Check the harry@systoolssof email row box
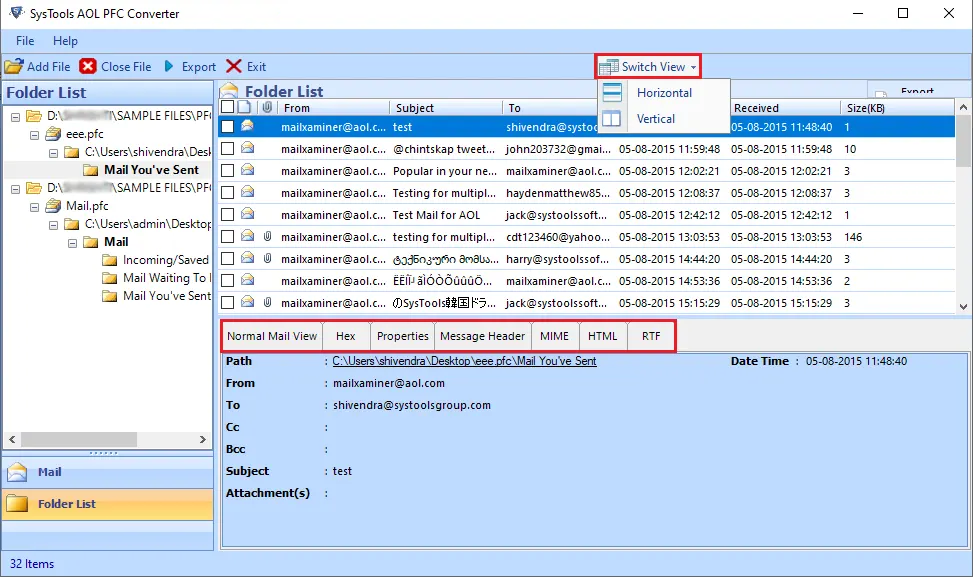This screenshot has height=577, width=973. [x=228, y=259]
